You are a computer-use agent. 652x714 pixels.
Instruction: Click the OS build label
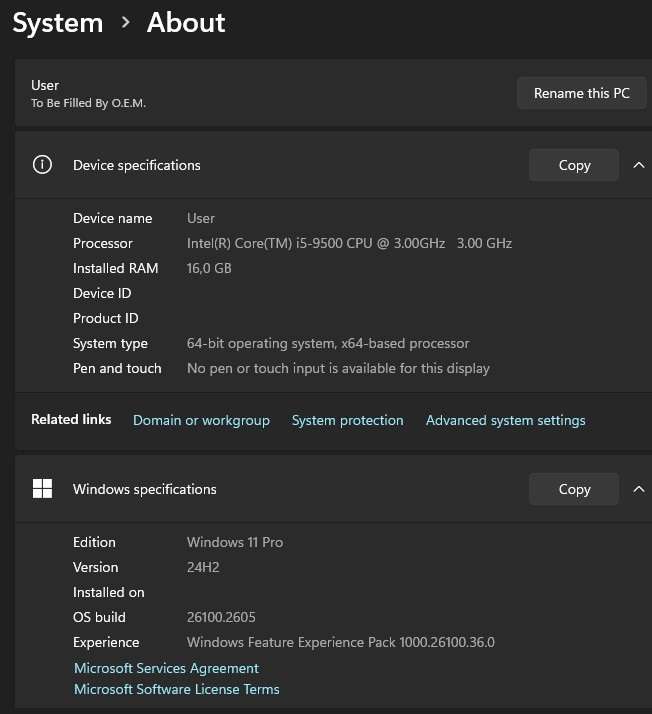click(x=99, y=617)
